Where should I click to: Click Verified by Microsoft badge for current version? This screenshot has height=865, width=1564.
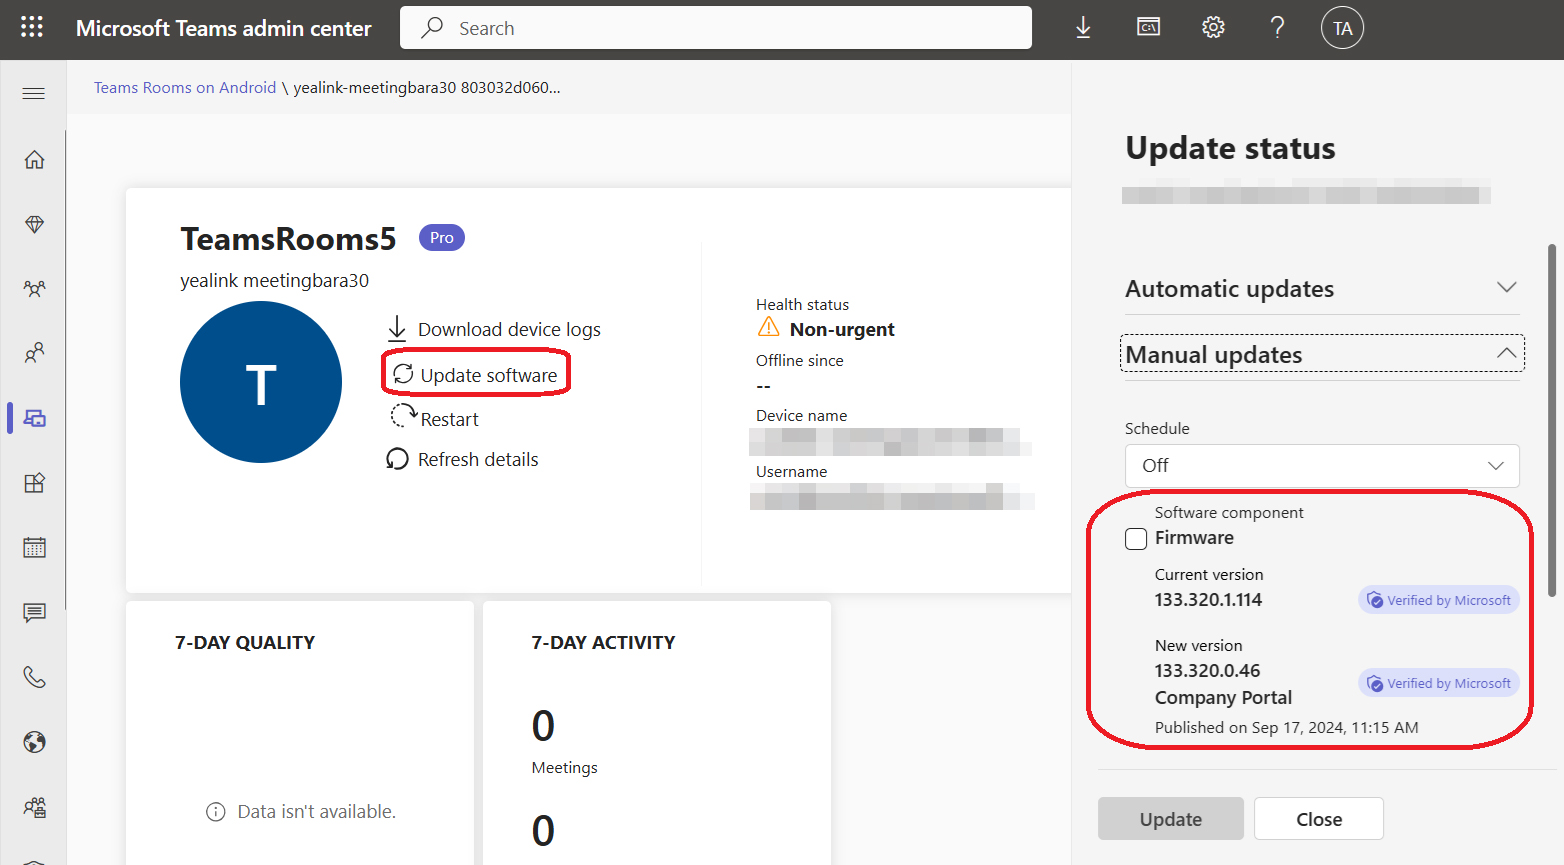click(1439, 600)
